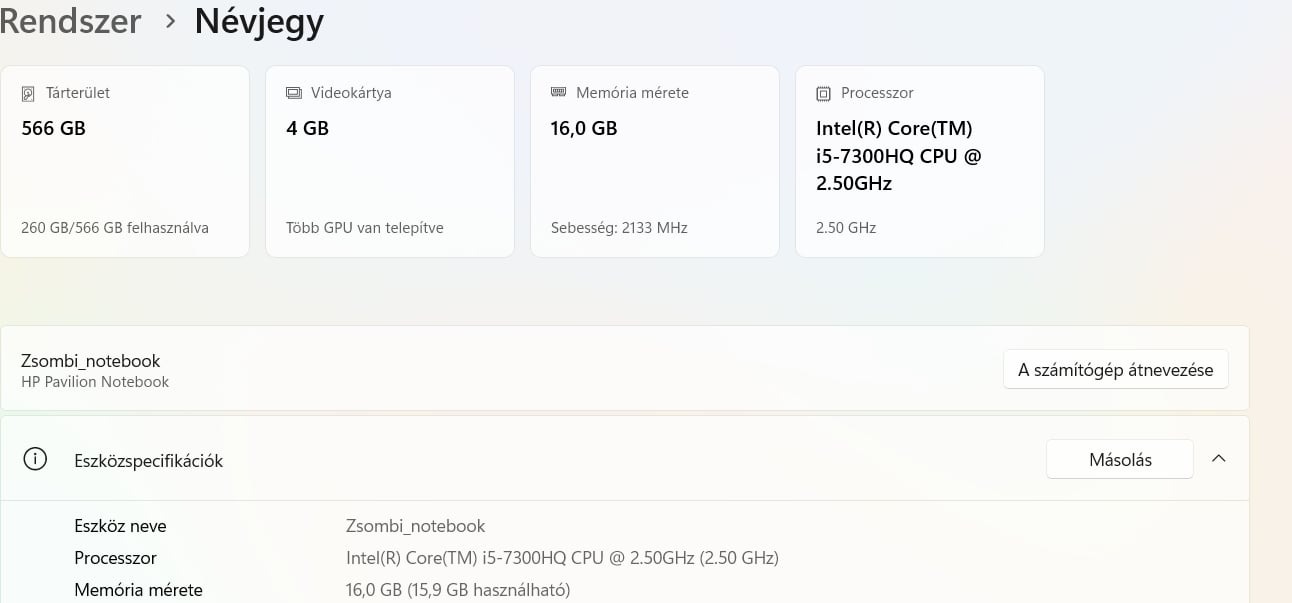The image size is (1292, 603).
Task: Go back to the Rendszer breadcrumb
Action: [70, 21]
